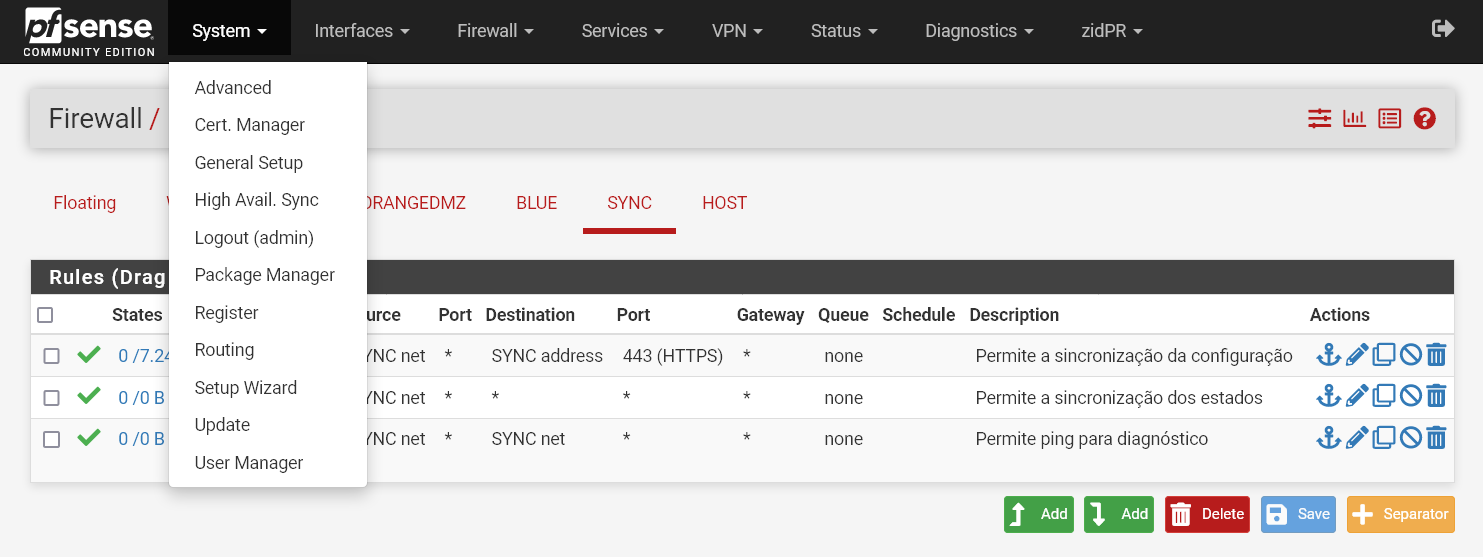Open the Diagnostics dropdown menu

point(979,31)
